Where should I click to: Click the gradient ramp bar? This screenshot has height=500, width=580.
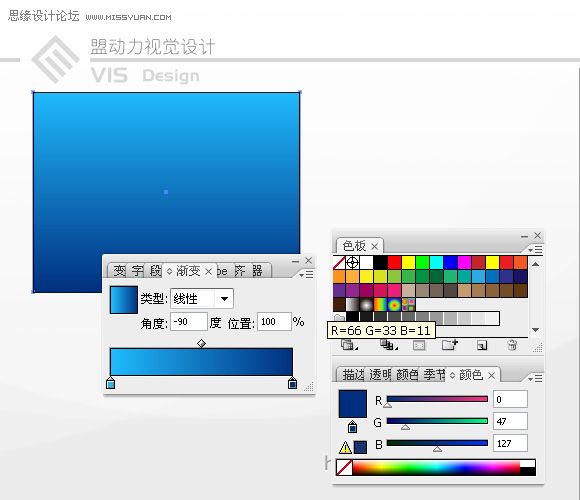pos(201,362)
